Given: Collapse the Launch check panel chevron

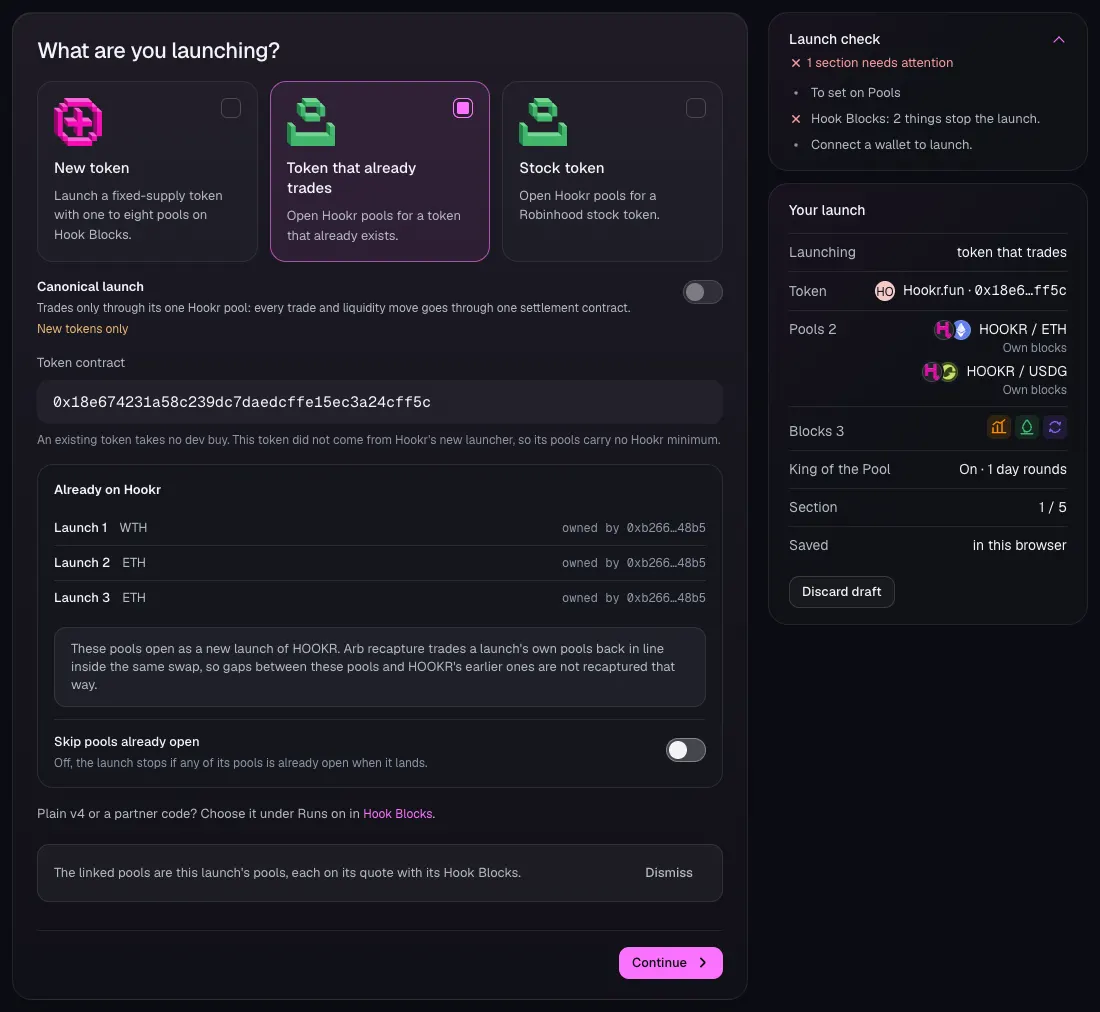Looking at the screenshot, I should (1059, 40).
